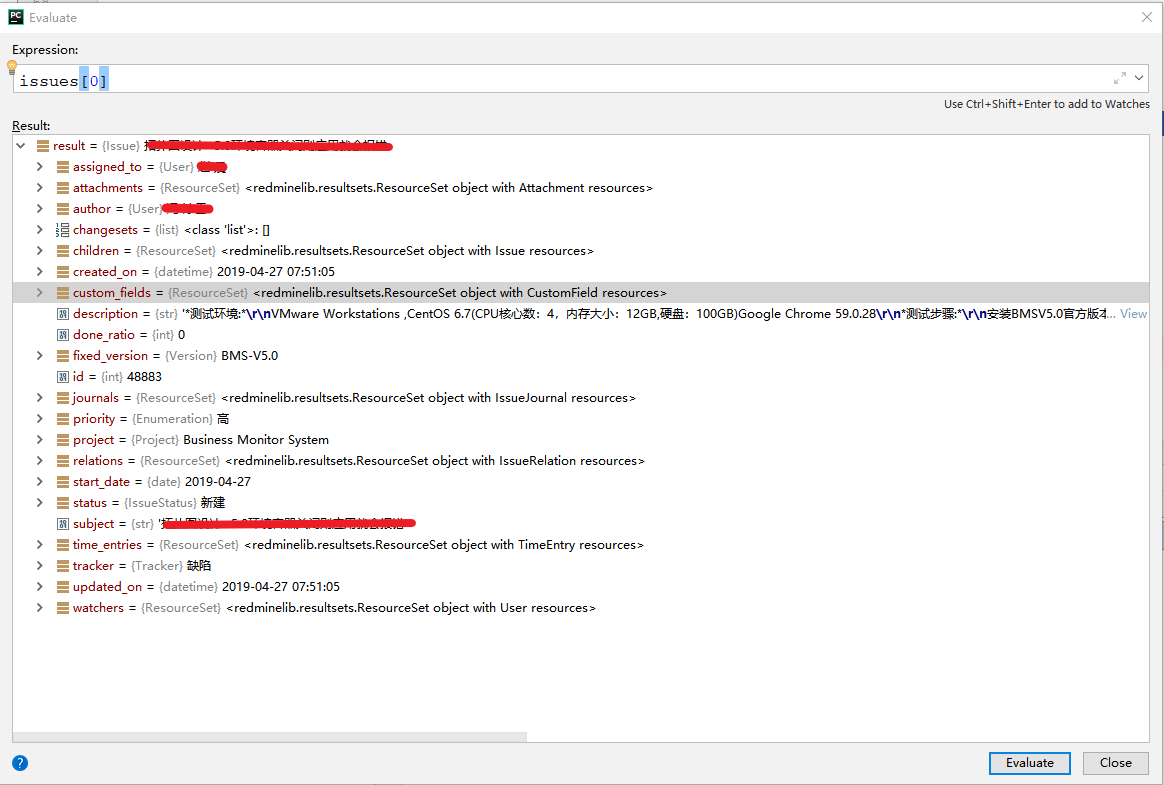Expand the project node
Image resolution: width=1164 pixels, height=785 pixels.
tap(39, 439)
